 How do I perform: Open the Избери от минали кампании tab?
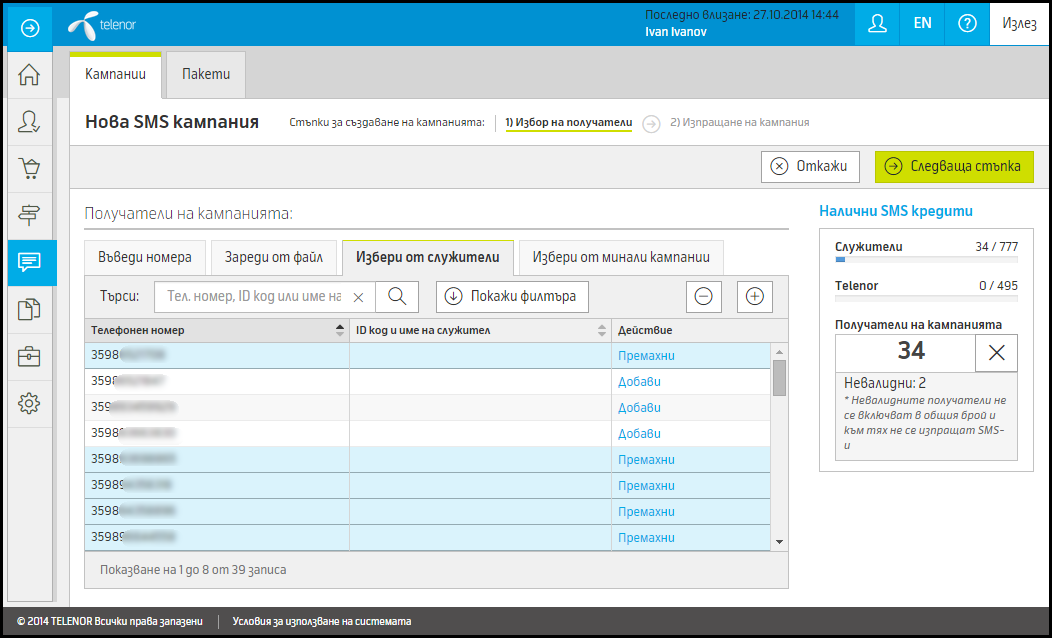[x=621, y=258]
